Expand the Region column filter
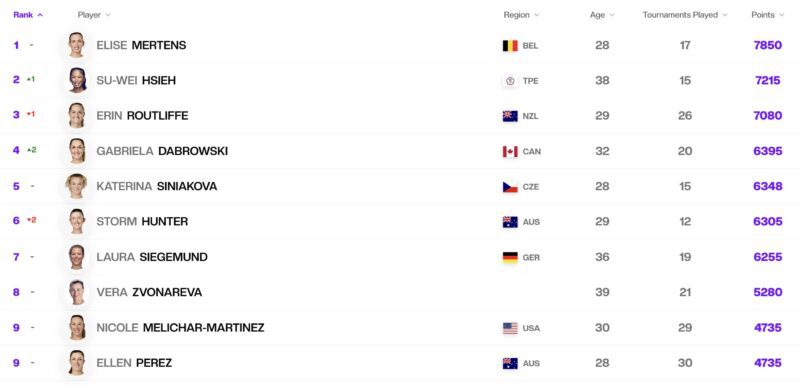 pos(521,15)
